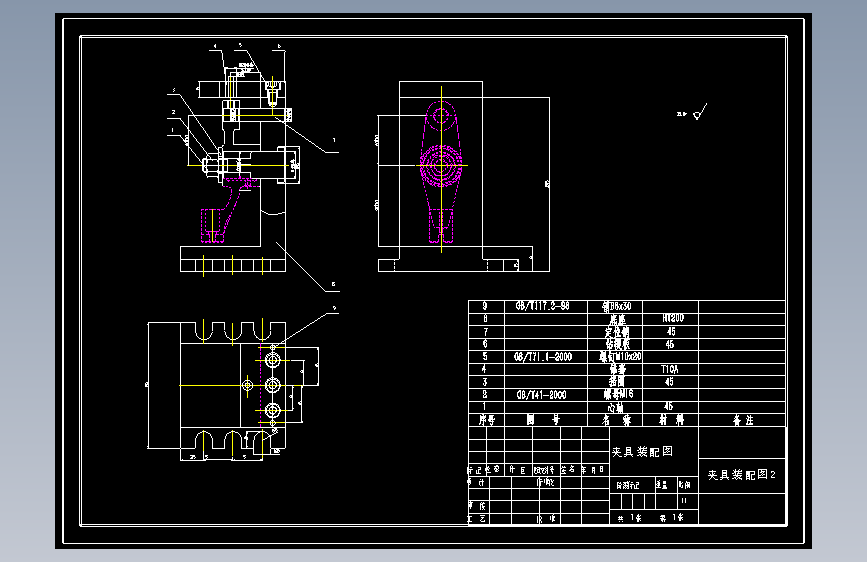This screenshot has height=562, width=867.
Task: Click material 45 in the row numbered 7
Action: coord(671,331)
